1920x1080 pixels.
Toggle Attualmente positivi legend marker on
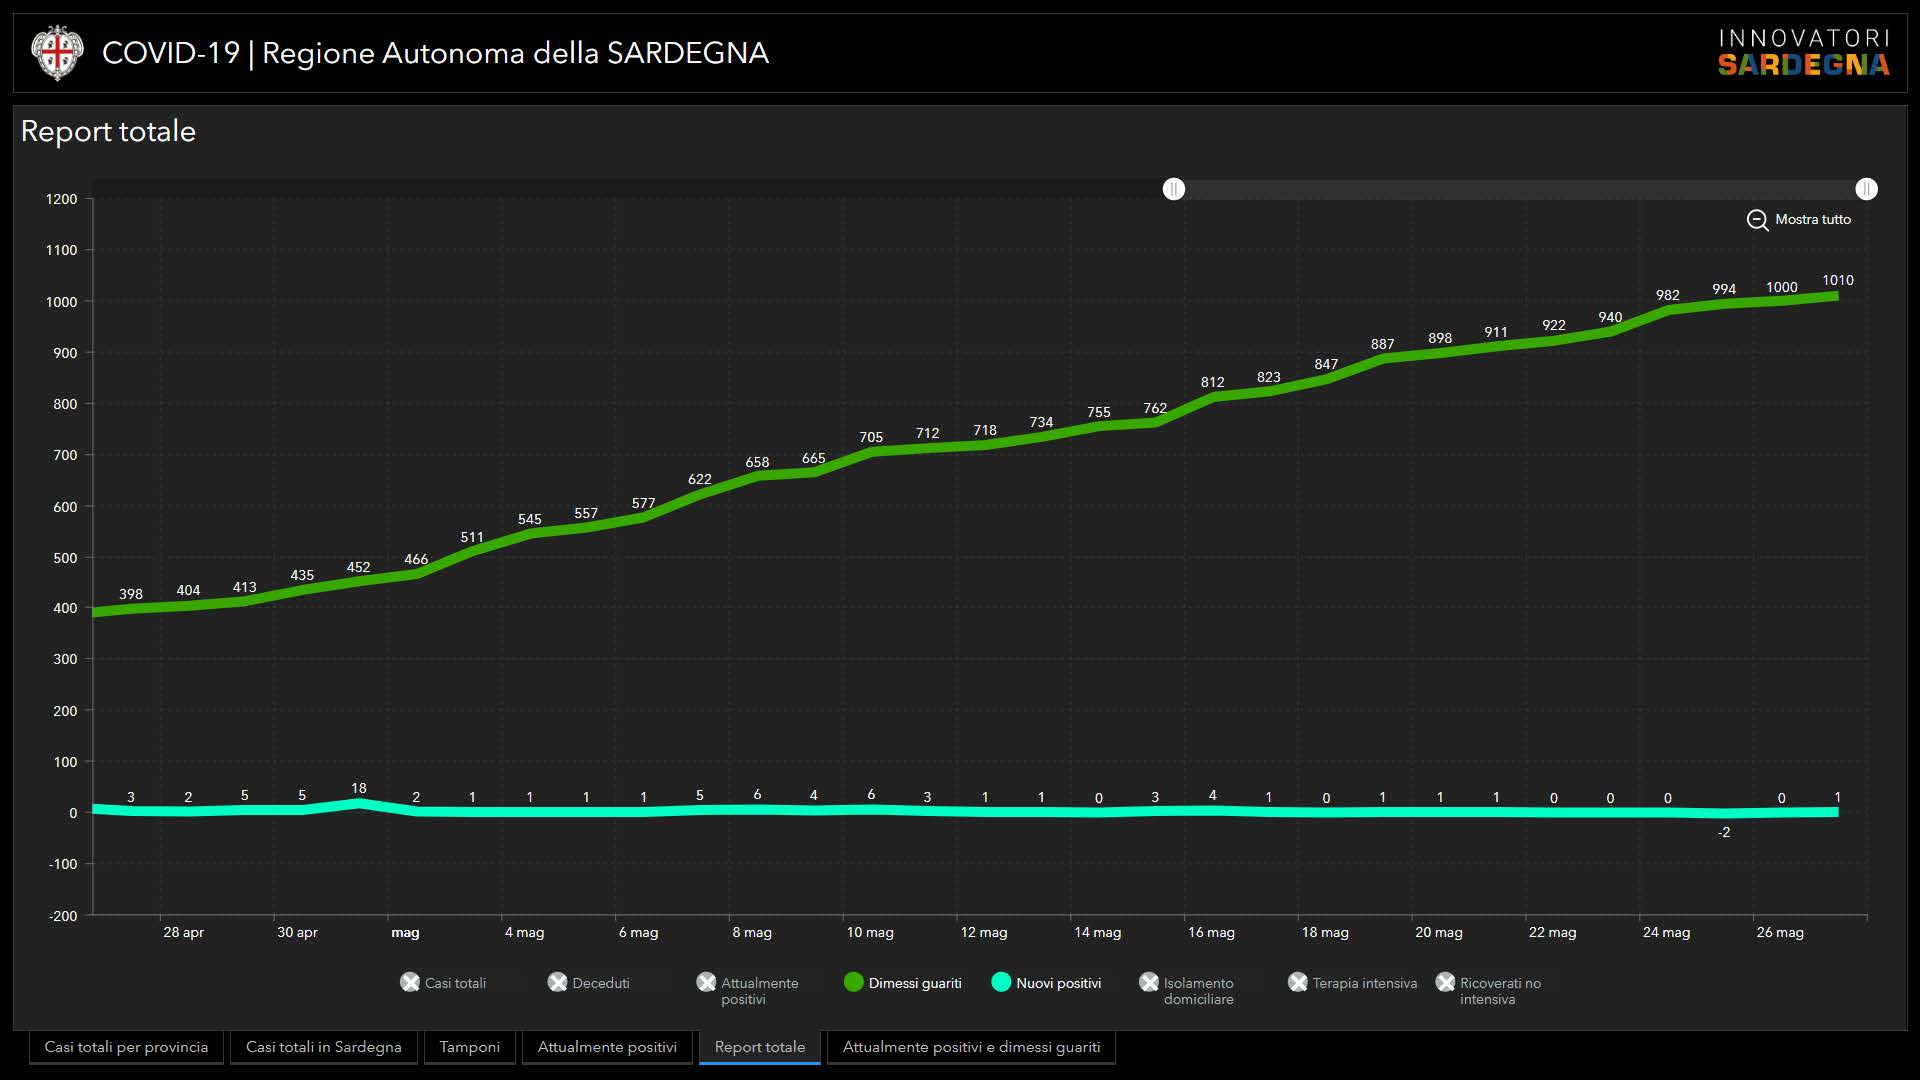click(707, 982)
